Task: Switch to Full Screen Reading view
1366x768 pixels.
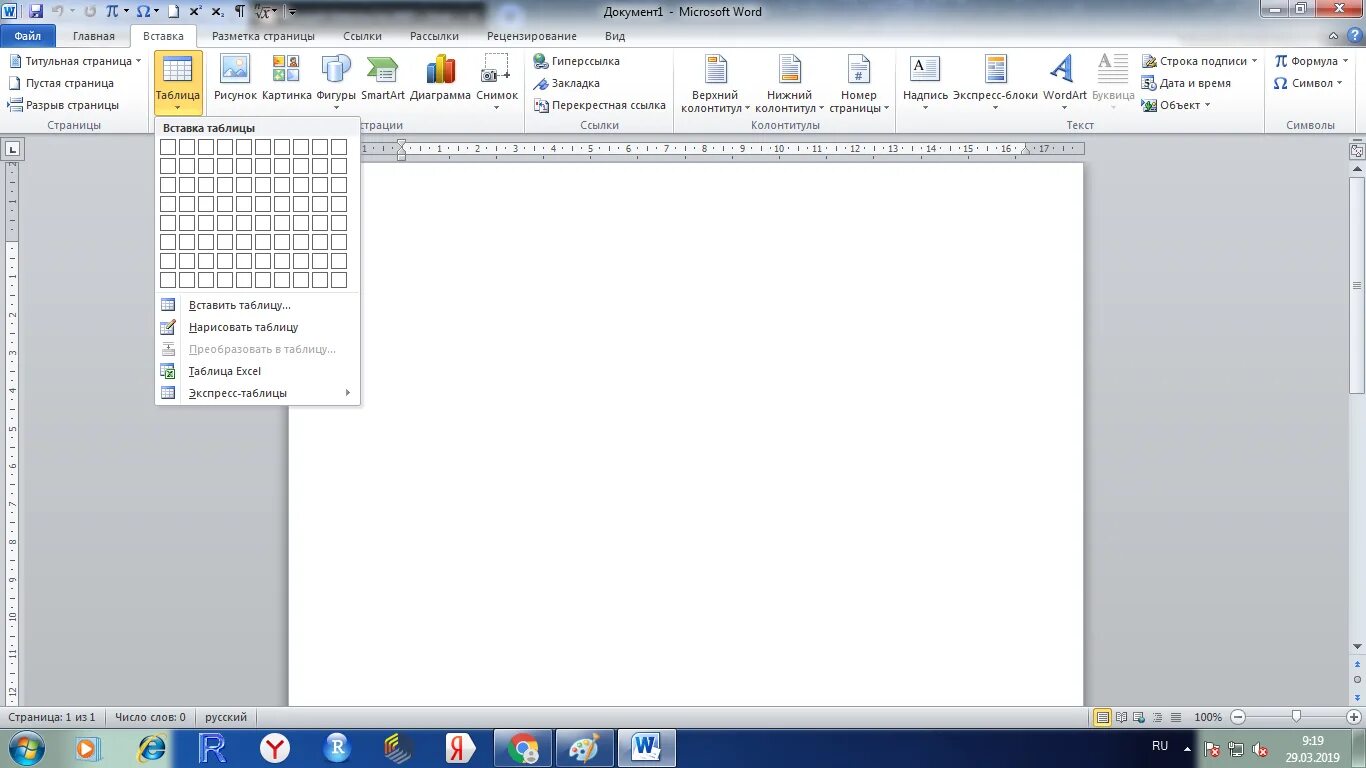Action: [1121, 717]
